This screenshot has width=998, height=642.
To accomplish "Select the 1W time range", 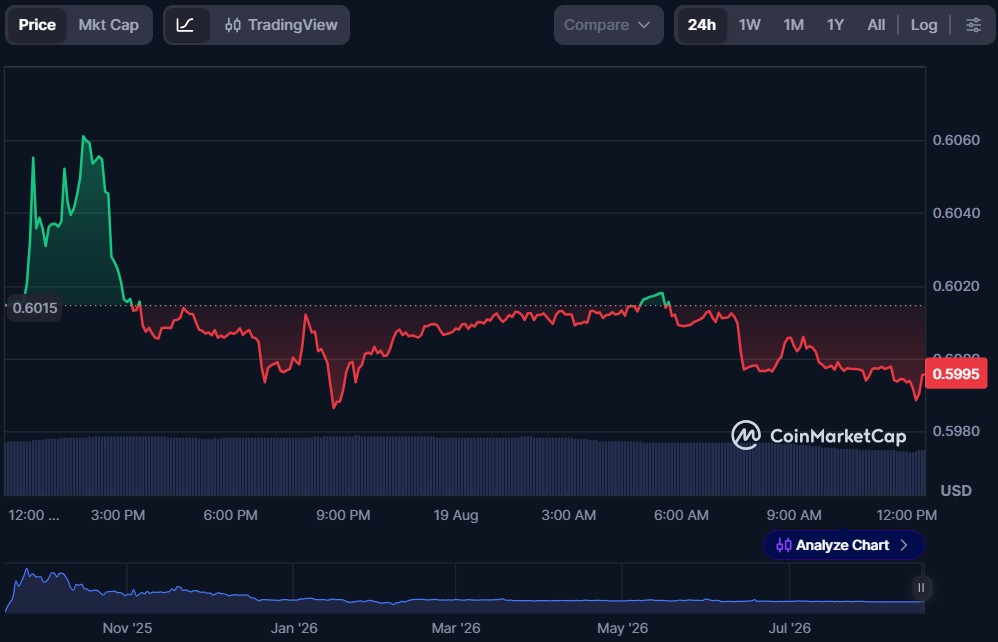I will pyautogui.click(x=750, y=25).
